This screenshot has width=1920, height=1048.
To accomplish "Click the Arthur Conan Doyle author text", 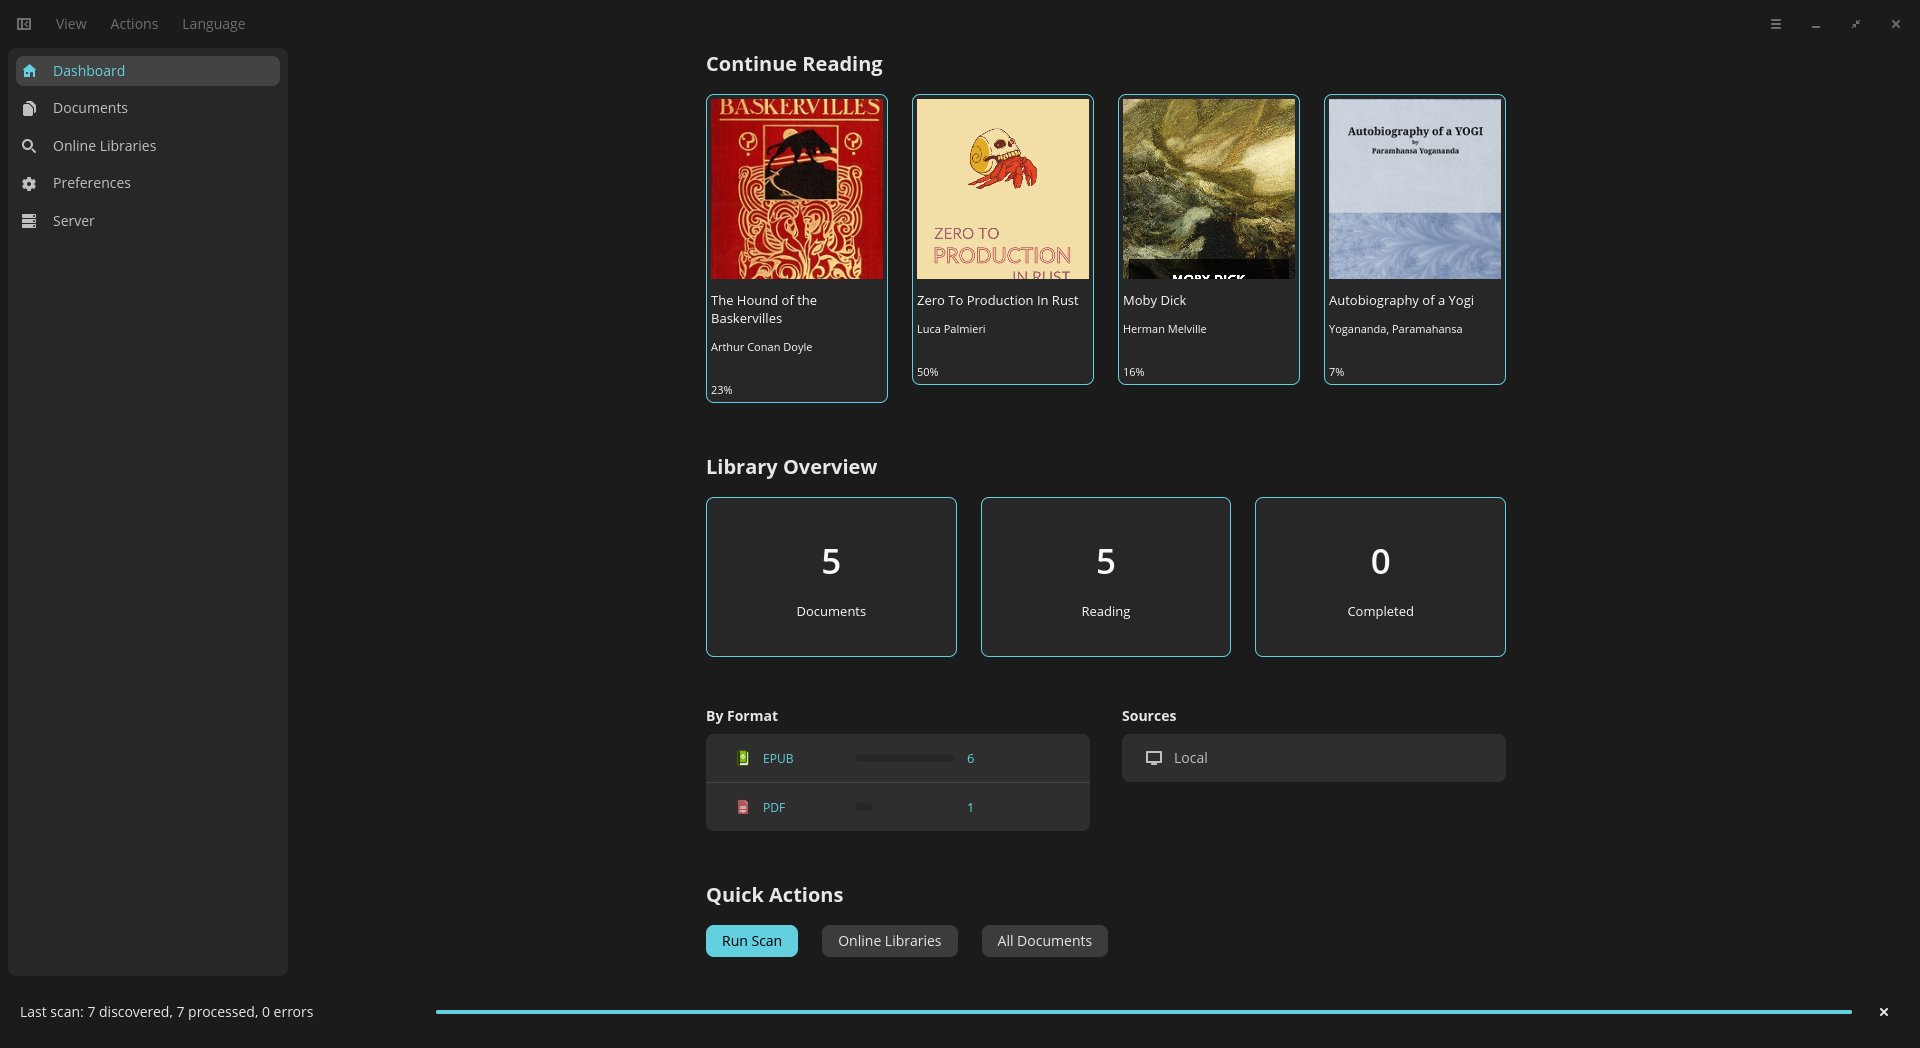I will [x=761, y=347].
